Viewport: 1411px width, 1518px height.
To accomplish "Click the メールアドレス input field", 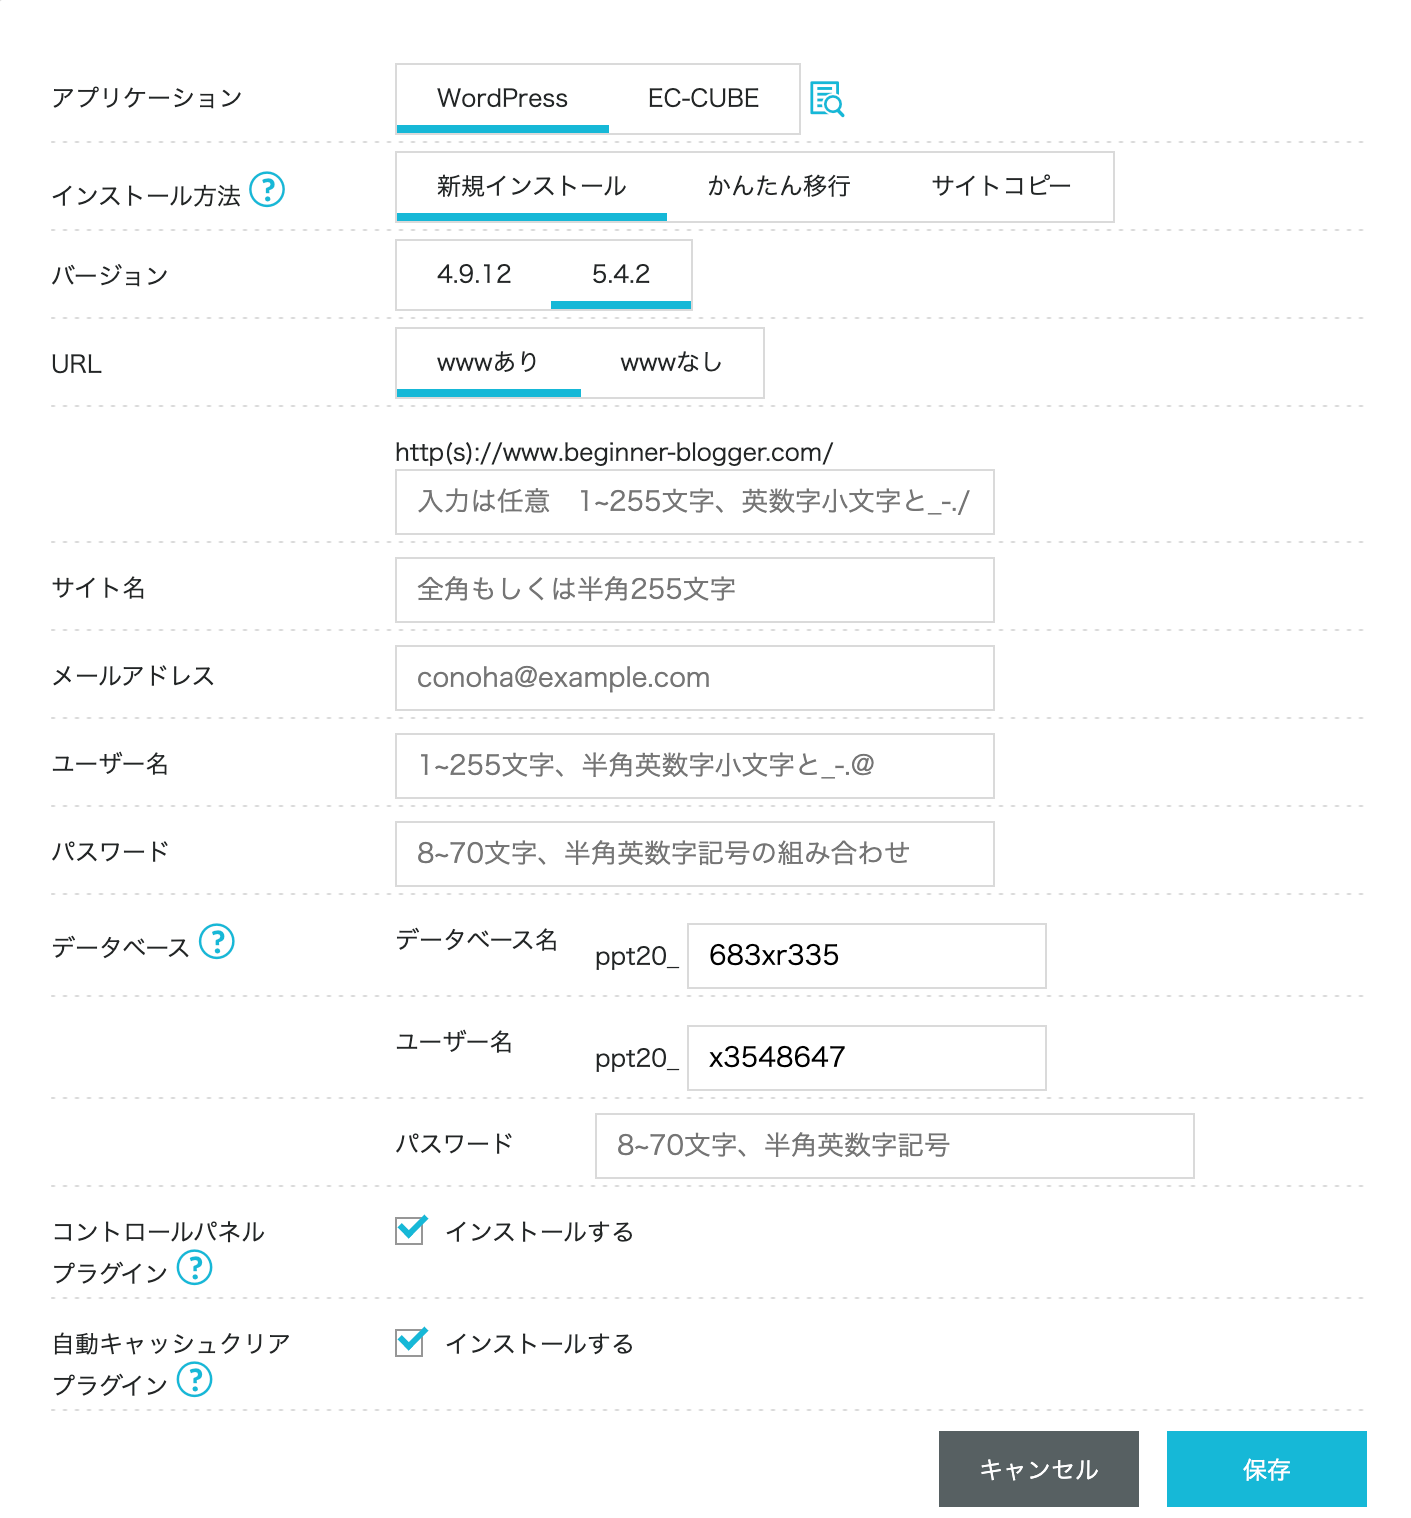I will click(x=694, y=678).
